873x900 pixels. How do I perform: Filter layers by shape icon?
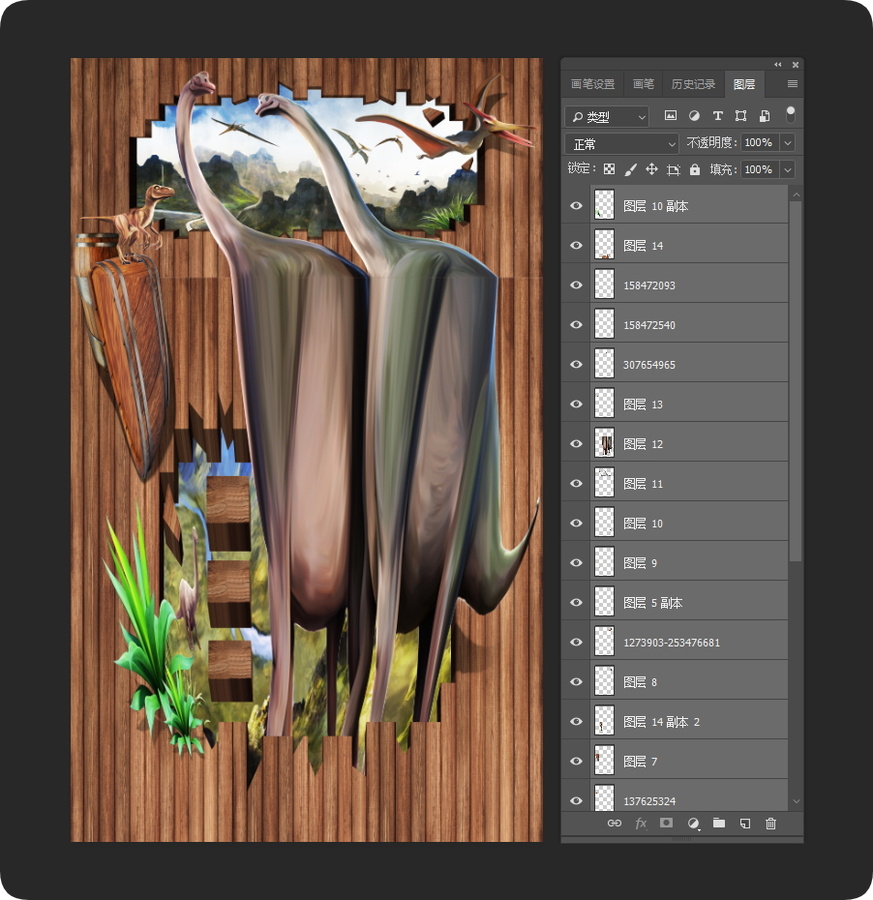coord(741,116)
